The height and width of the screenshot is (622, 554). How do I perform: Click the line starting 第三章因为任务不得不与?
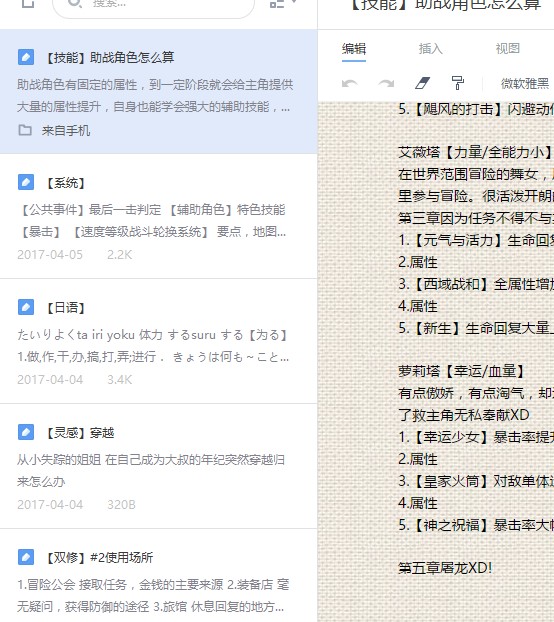pyautogui.click(x=476, y=218)
